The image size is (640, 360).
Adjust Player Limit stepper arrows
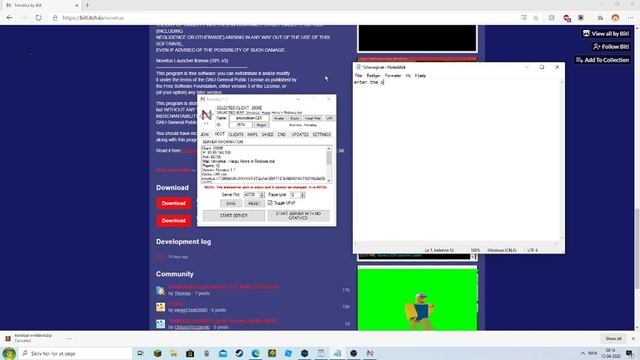click(302, 195)
